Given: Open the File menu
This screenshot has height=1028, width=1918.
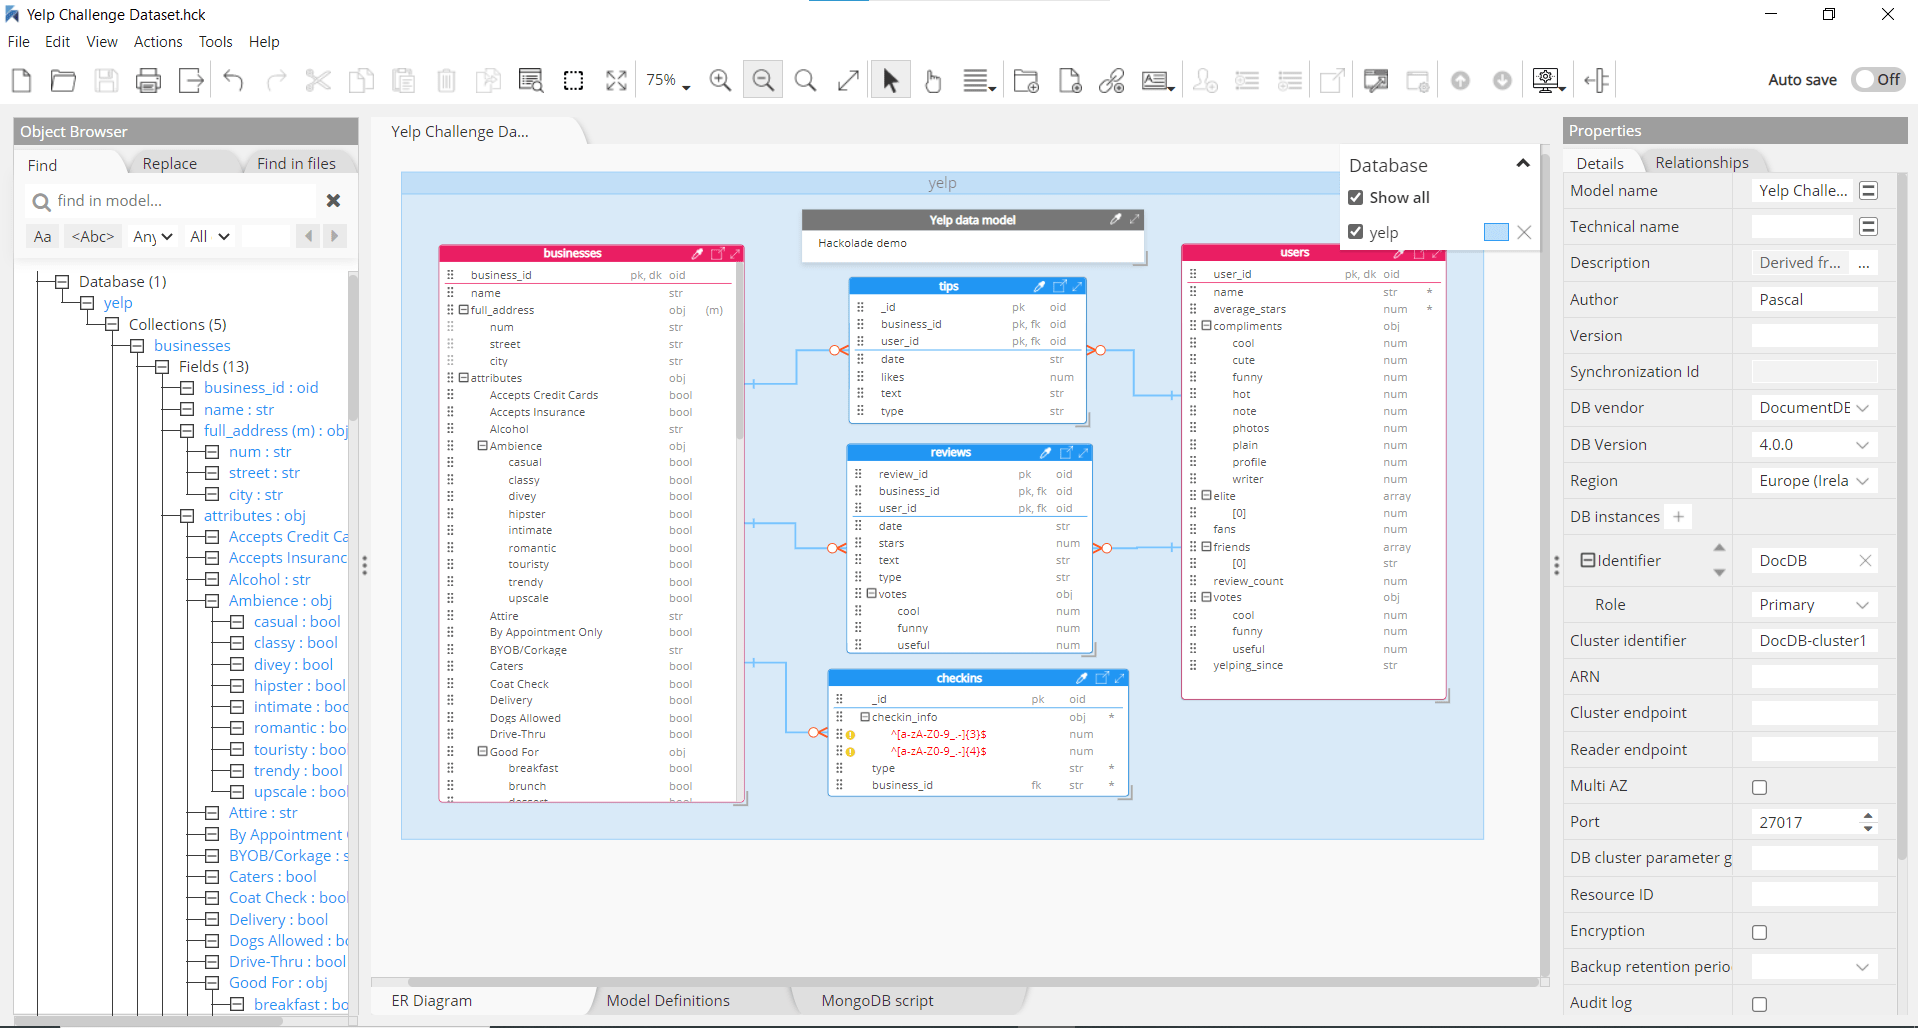Looking at the screenshot, I should tap(19, 42).
